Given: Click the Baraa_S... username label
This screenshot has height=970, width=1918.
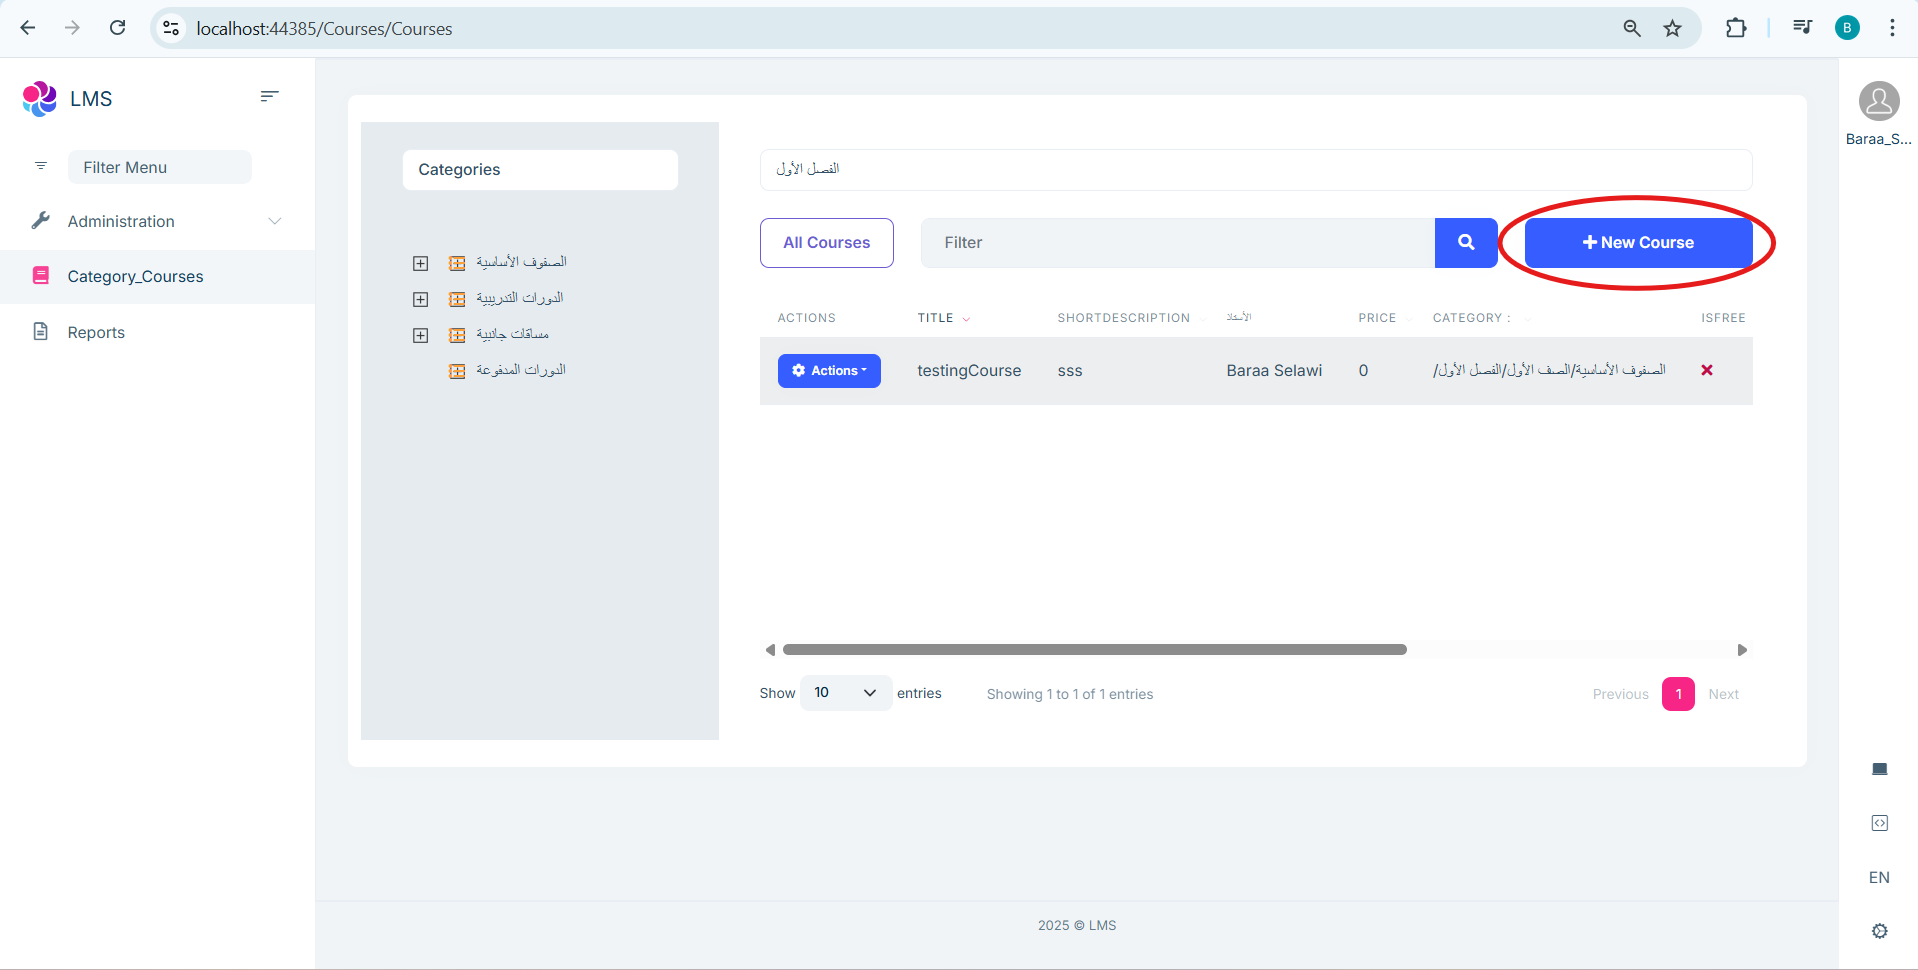Looking at the screenshot, I should click(1878, 139).
